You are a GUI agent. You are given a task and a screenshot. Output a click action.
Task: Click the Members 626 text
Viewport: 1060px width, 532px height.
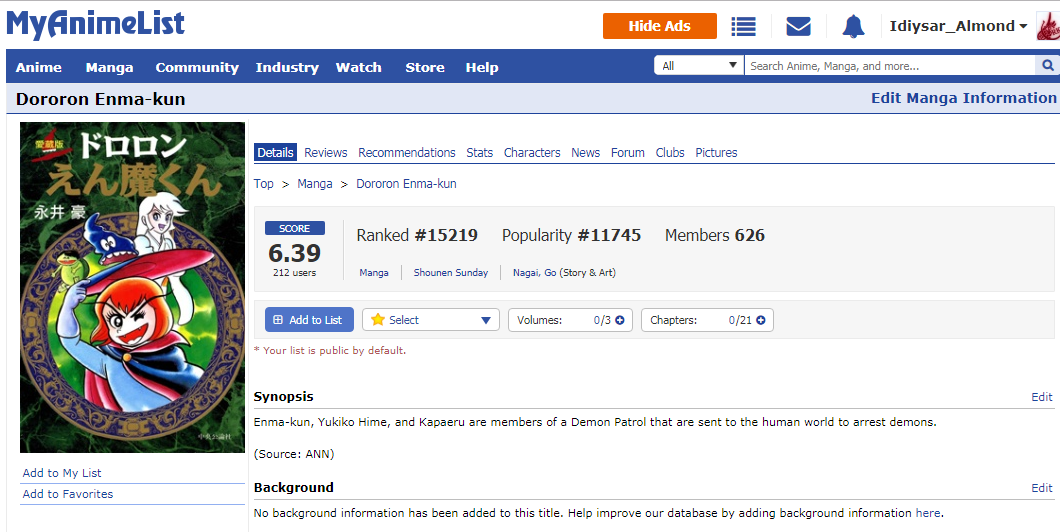pos(715,235)
